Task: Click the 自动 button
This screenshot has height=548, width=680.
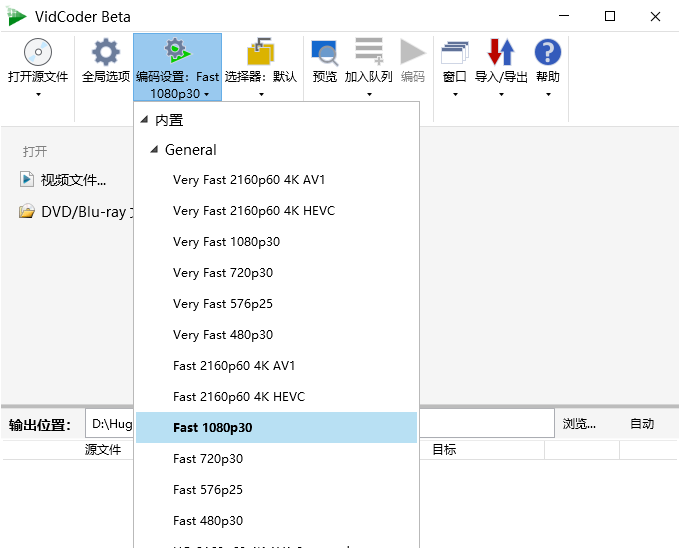Action: click(x=642, y=424)
